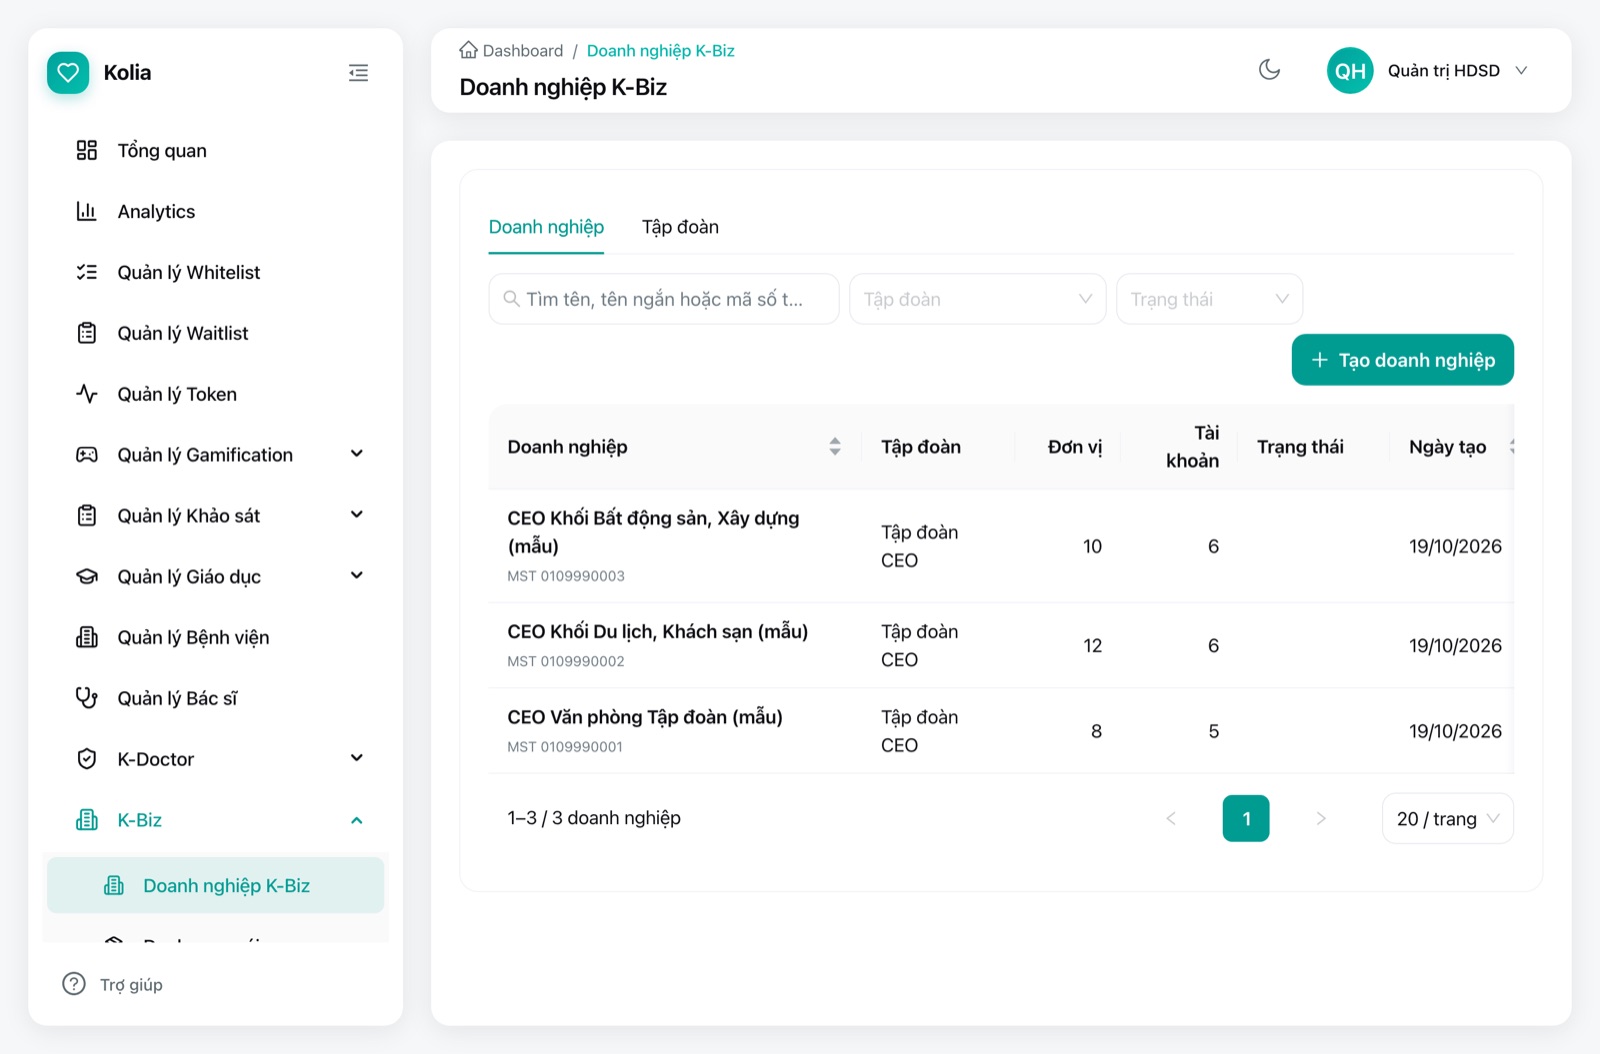Click the Giáo dục graduation cap icon
1600x1054 pixels.
[x=87, y=577]
